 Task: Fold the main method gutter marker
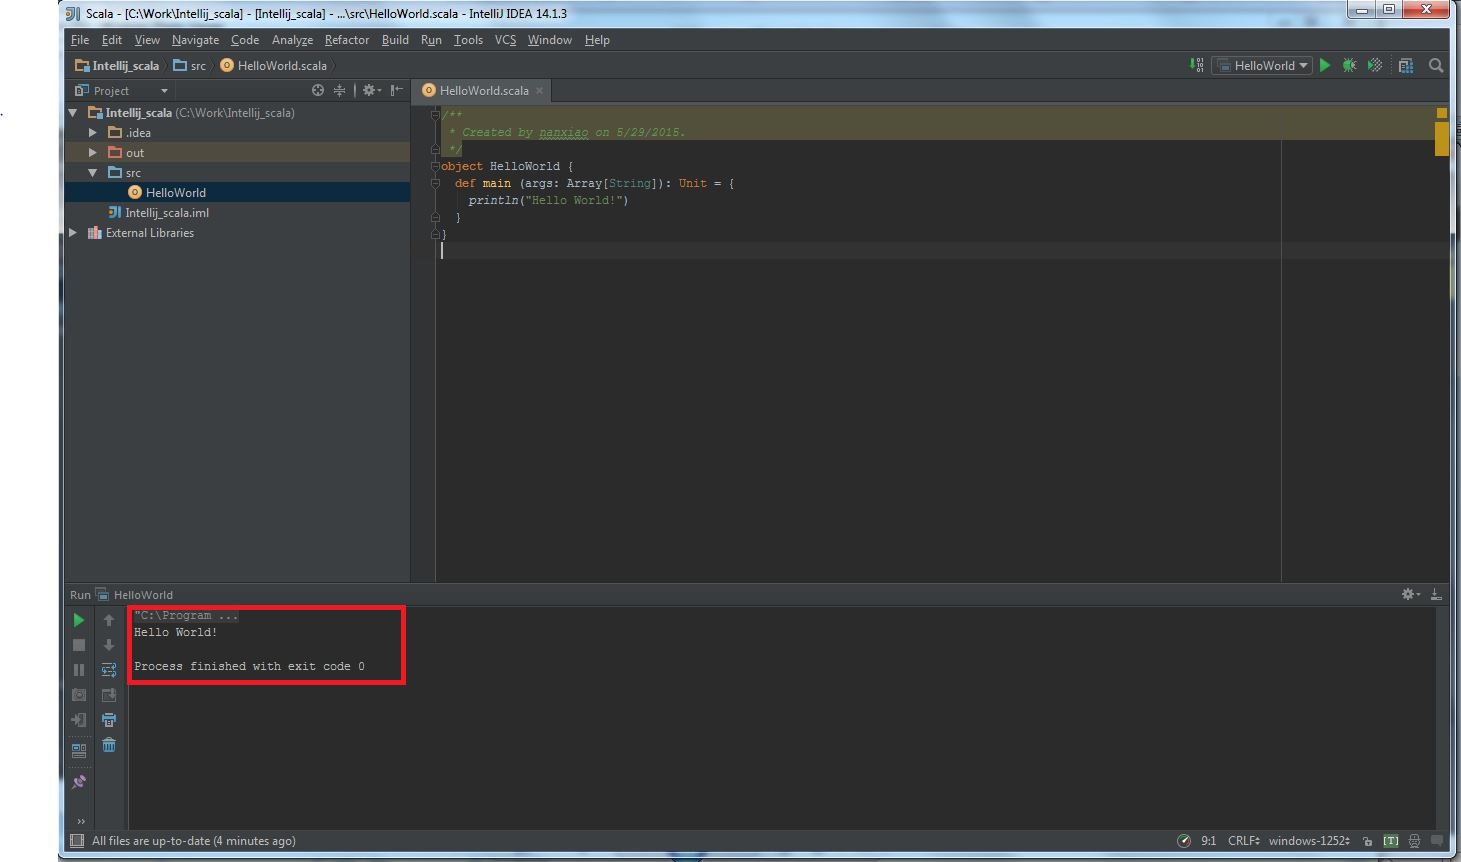coord(435,183)
